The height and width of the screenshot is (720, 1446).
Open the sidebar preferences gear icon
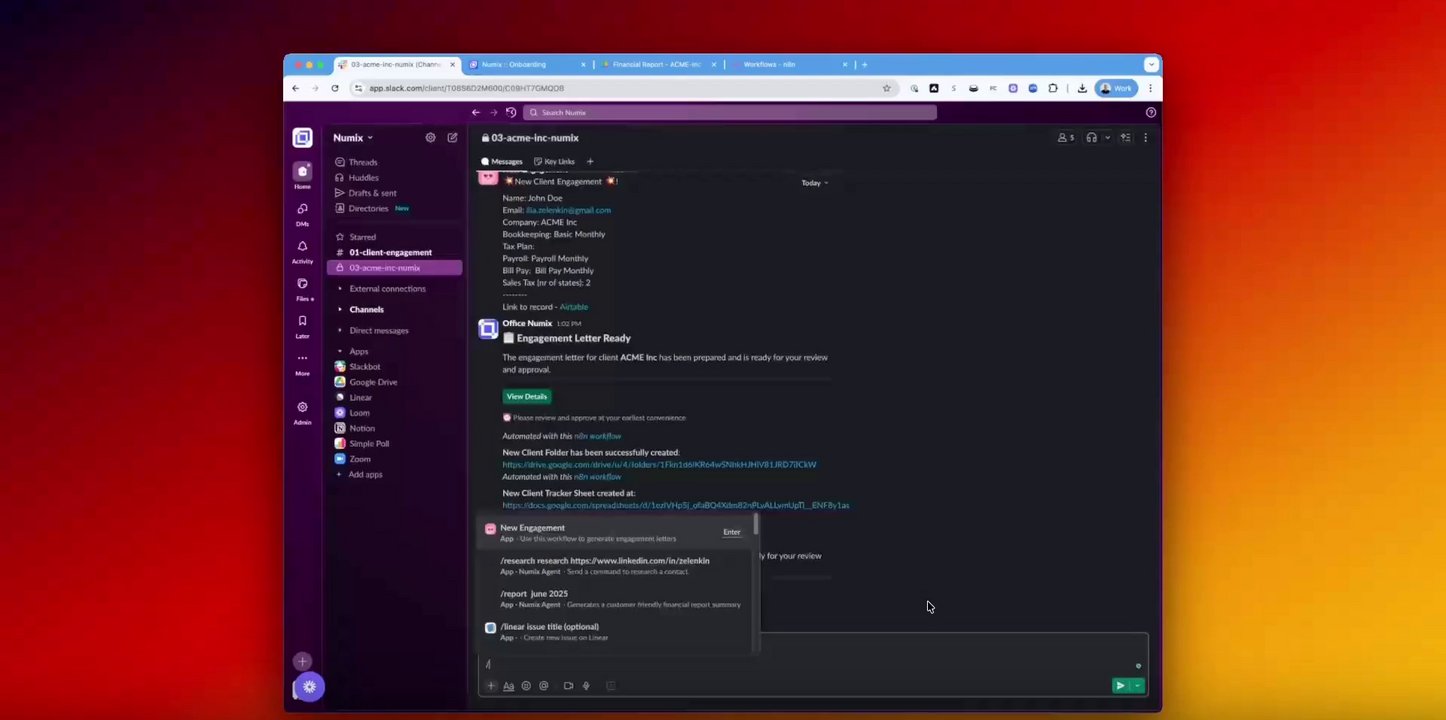[430, 138]
